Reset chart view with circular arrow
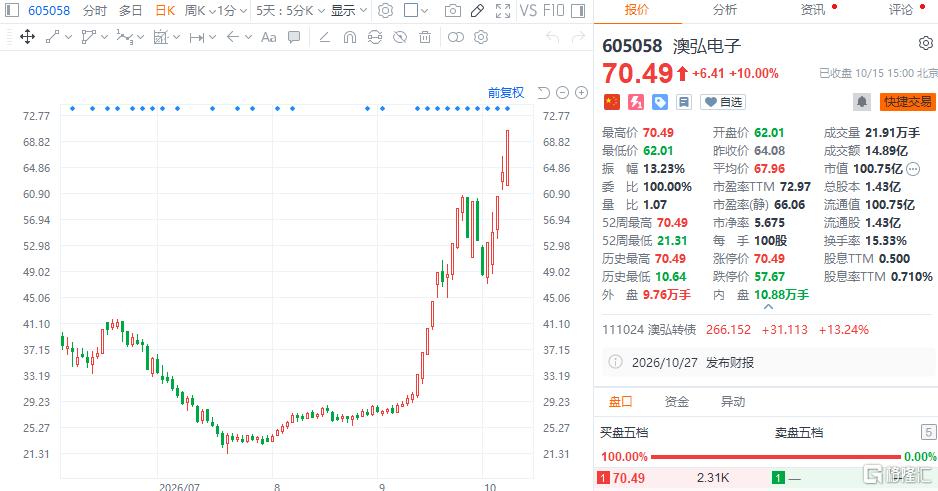 [x=543, y=93]
